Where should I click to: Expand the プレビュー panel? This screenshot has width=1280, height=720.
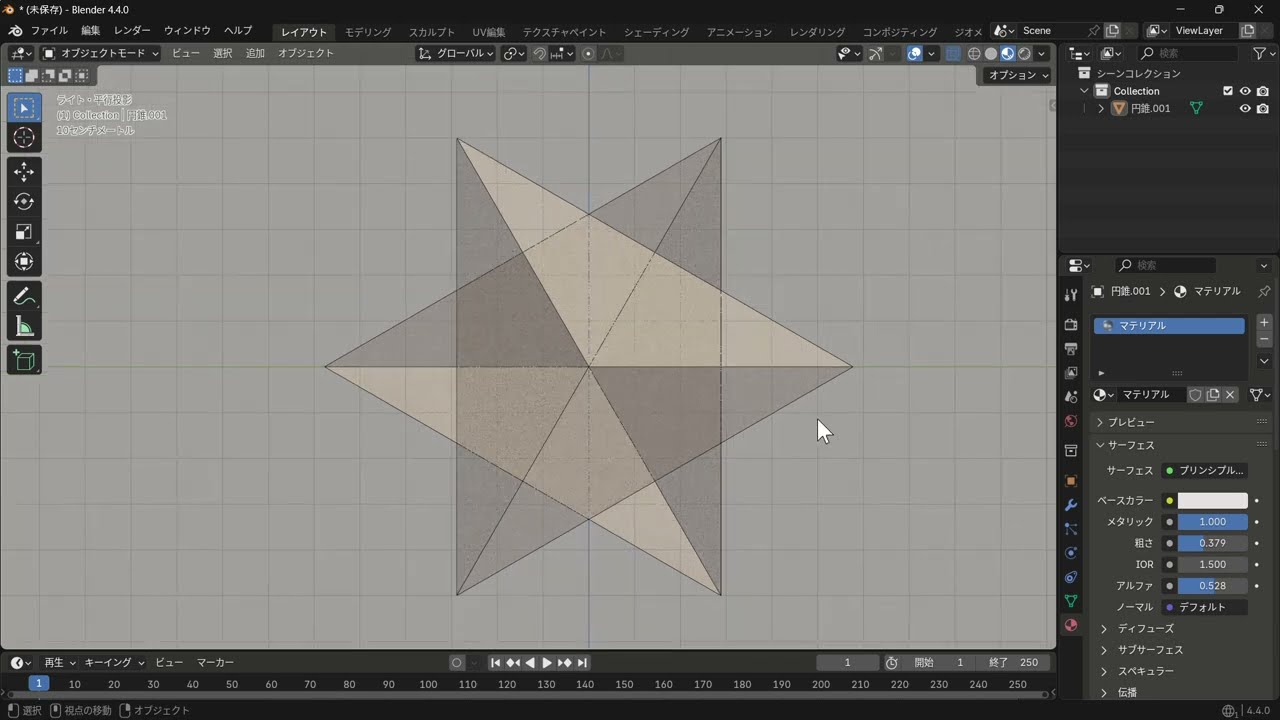[1131, 422]
